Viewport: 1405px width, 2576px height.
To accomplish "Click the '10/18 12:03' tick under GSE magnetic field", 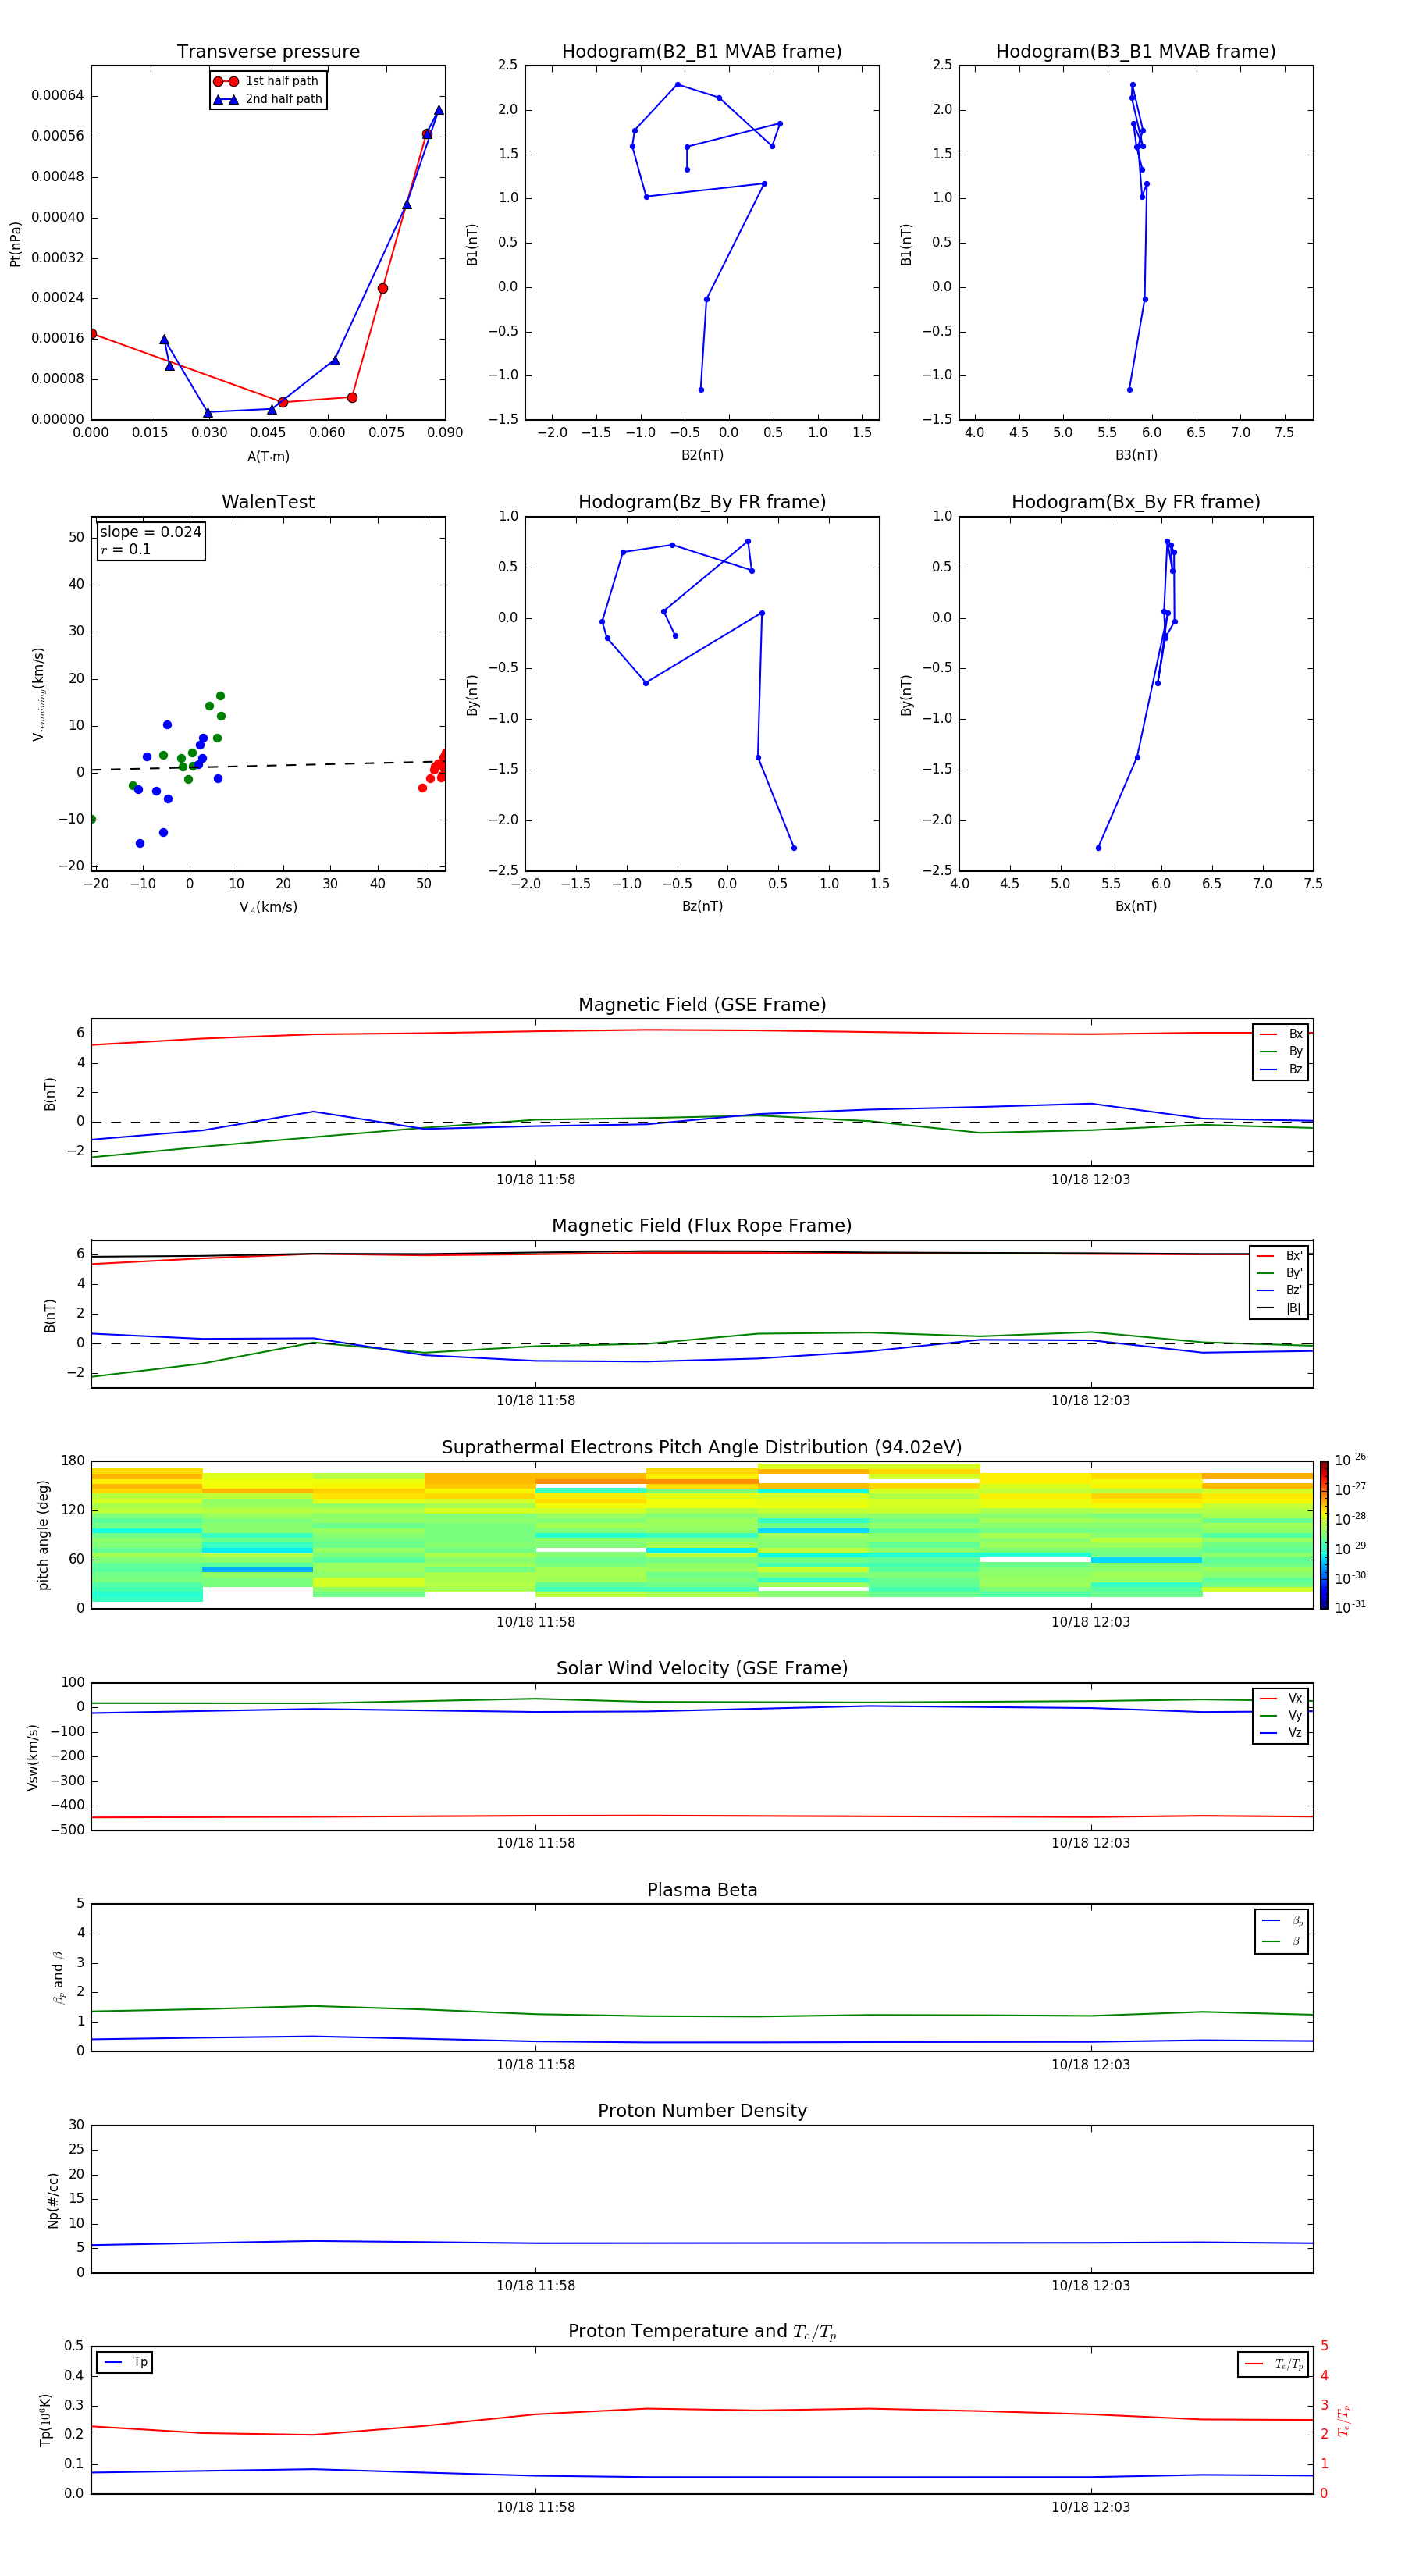I will (x=1090, y=1179).
